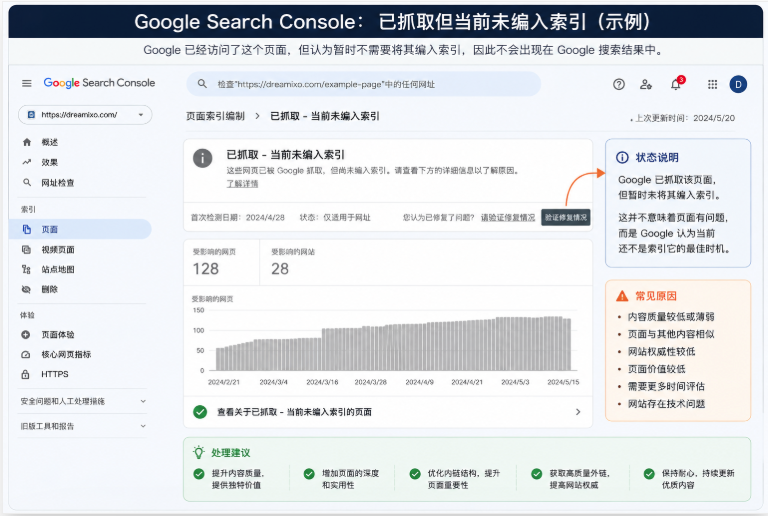The width and height of the screenshot is (768, 516).
Task: Click the 了解详情 link
Action: [242, 184]
